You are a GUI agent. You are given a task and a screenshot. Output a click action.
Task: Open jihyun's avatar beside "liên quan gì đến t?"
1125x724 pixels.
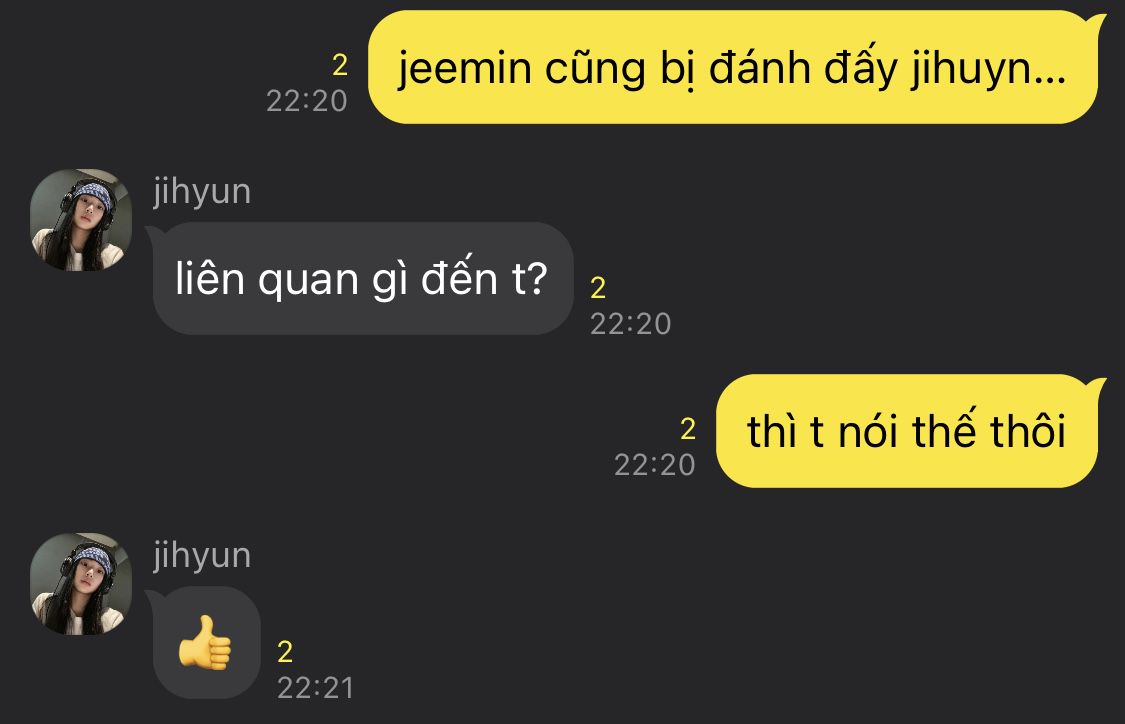[81, 220]
